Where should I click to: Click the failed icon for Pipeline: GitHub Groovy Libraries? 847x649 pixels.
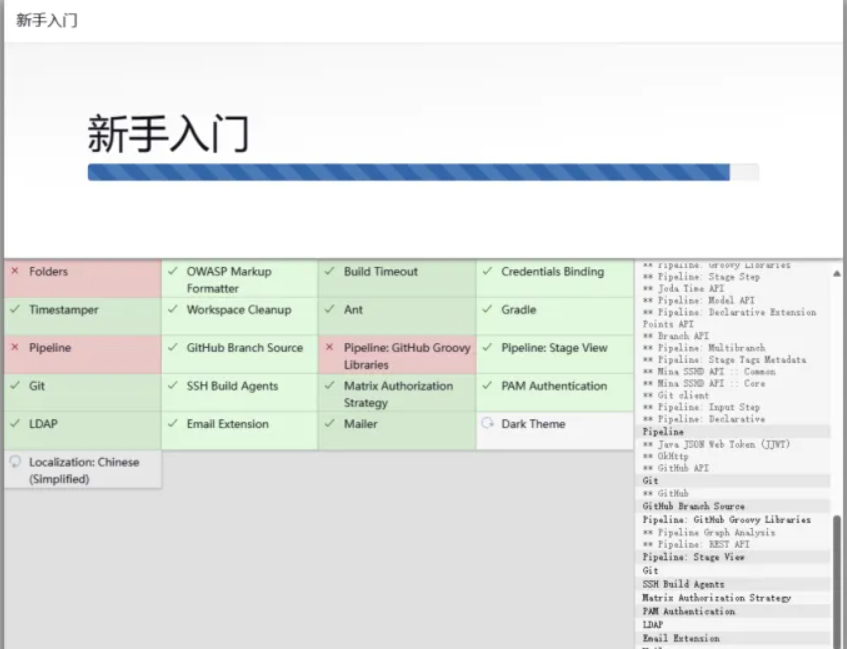coord(330,348)
